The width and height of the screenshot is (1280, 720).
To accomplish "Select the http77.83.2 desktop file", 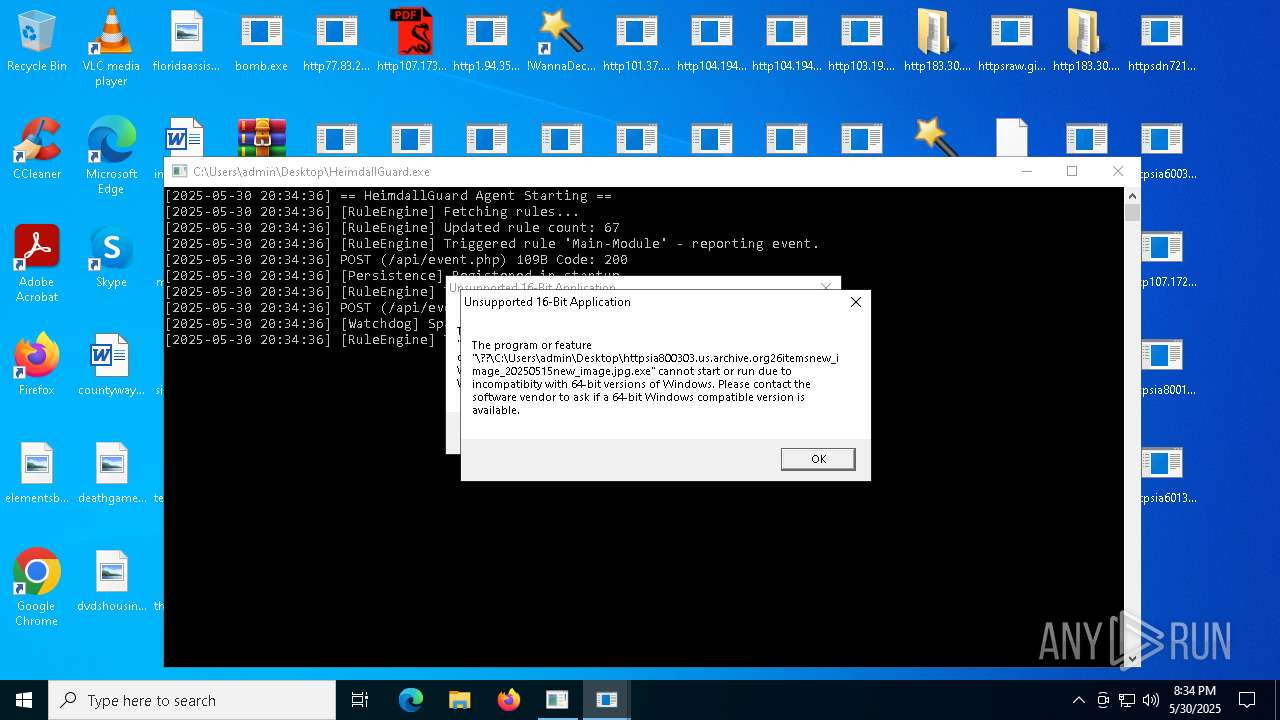I will 336,42.
